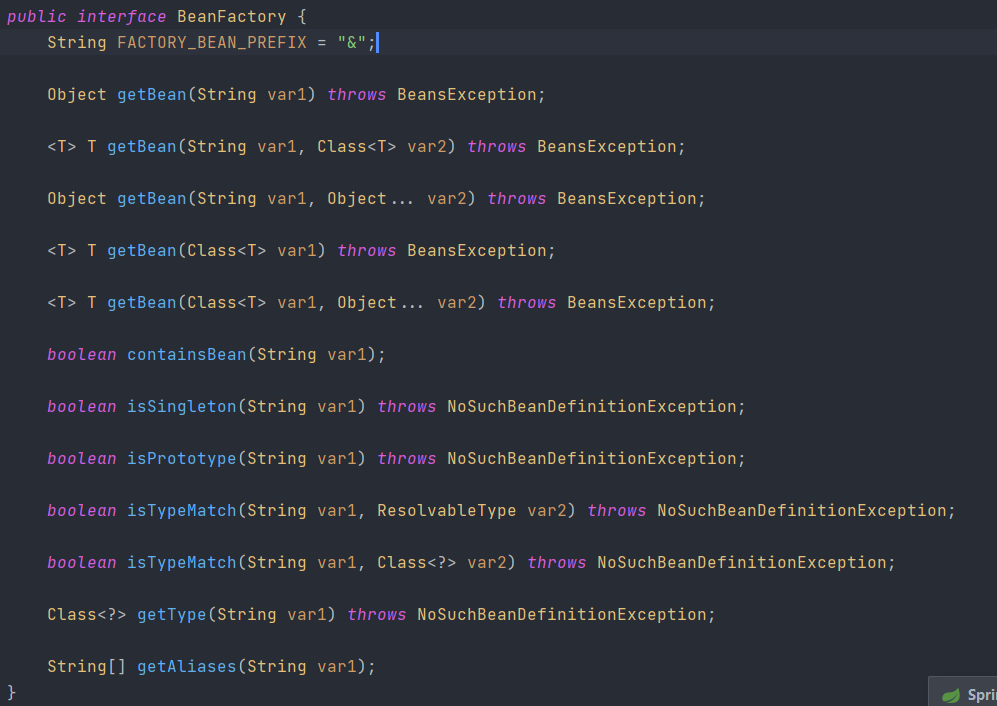
Task: Click the containsBean method name
Action: [187, 355]
